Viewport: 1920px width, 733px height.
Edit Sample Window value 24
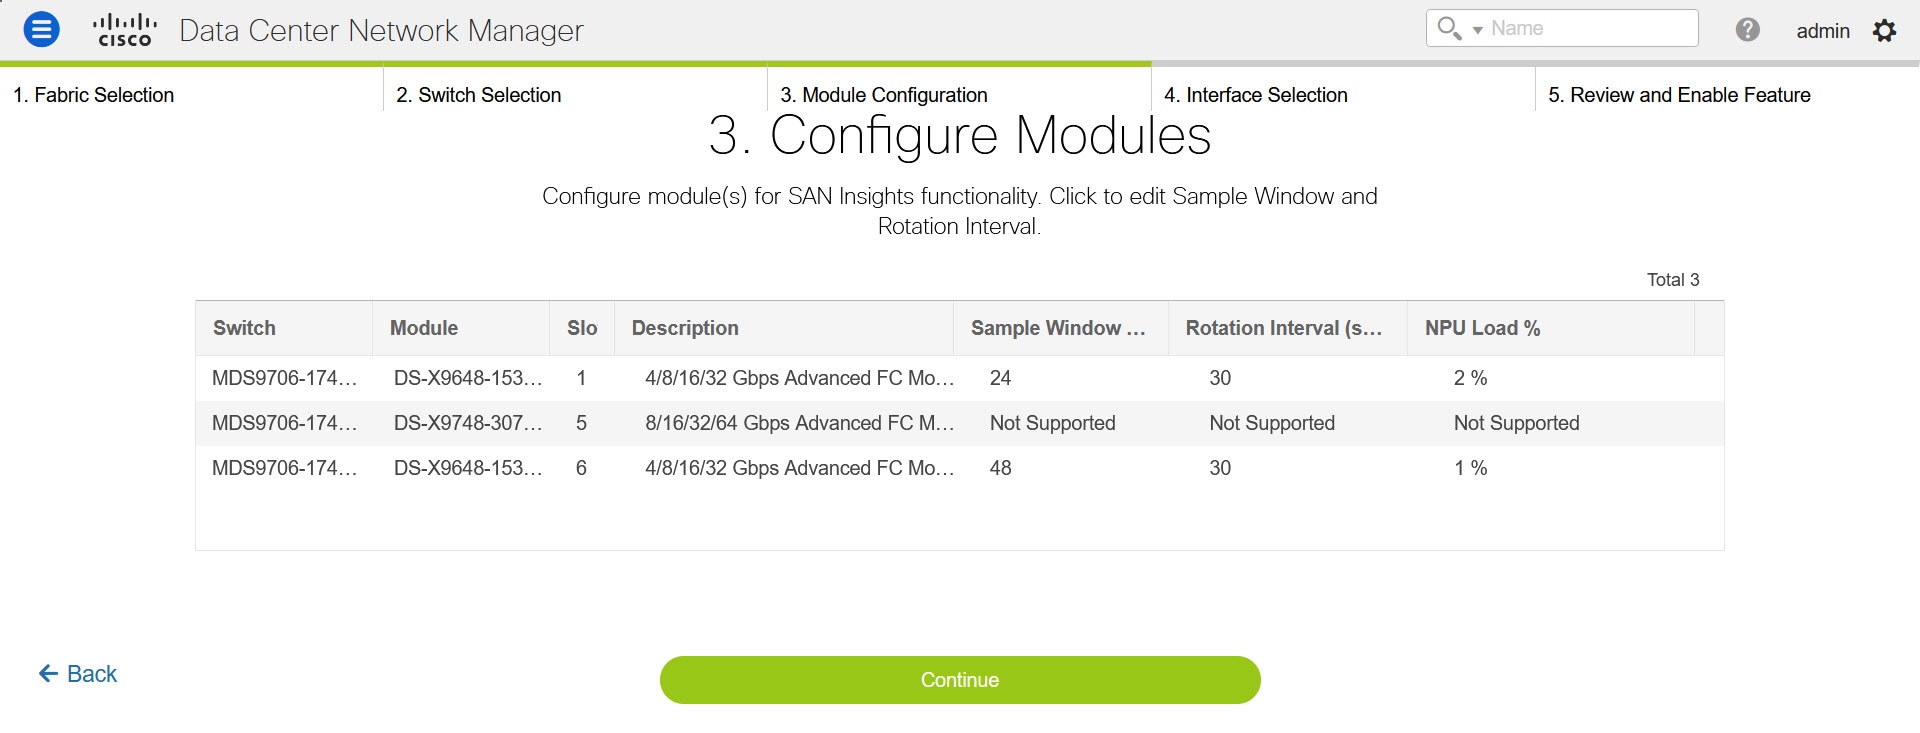pos(1000,378)
